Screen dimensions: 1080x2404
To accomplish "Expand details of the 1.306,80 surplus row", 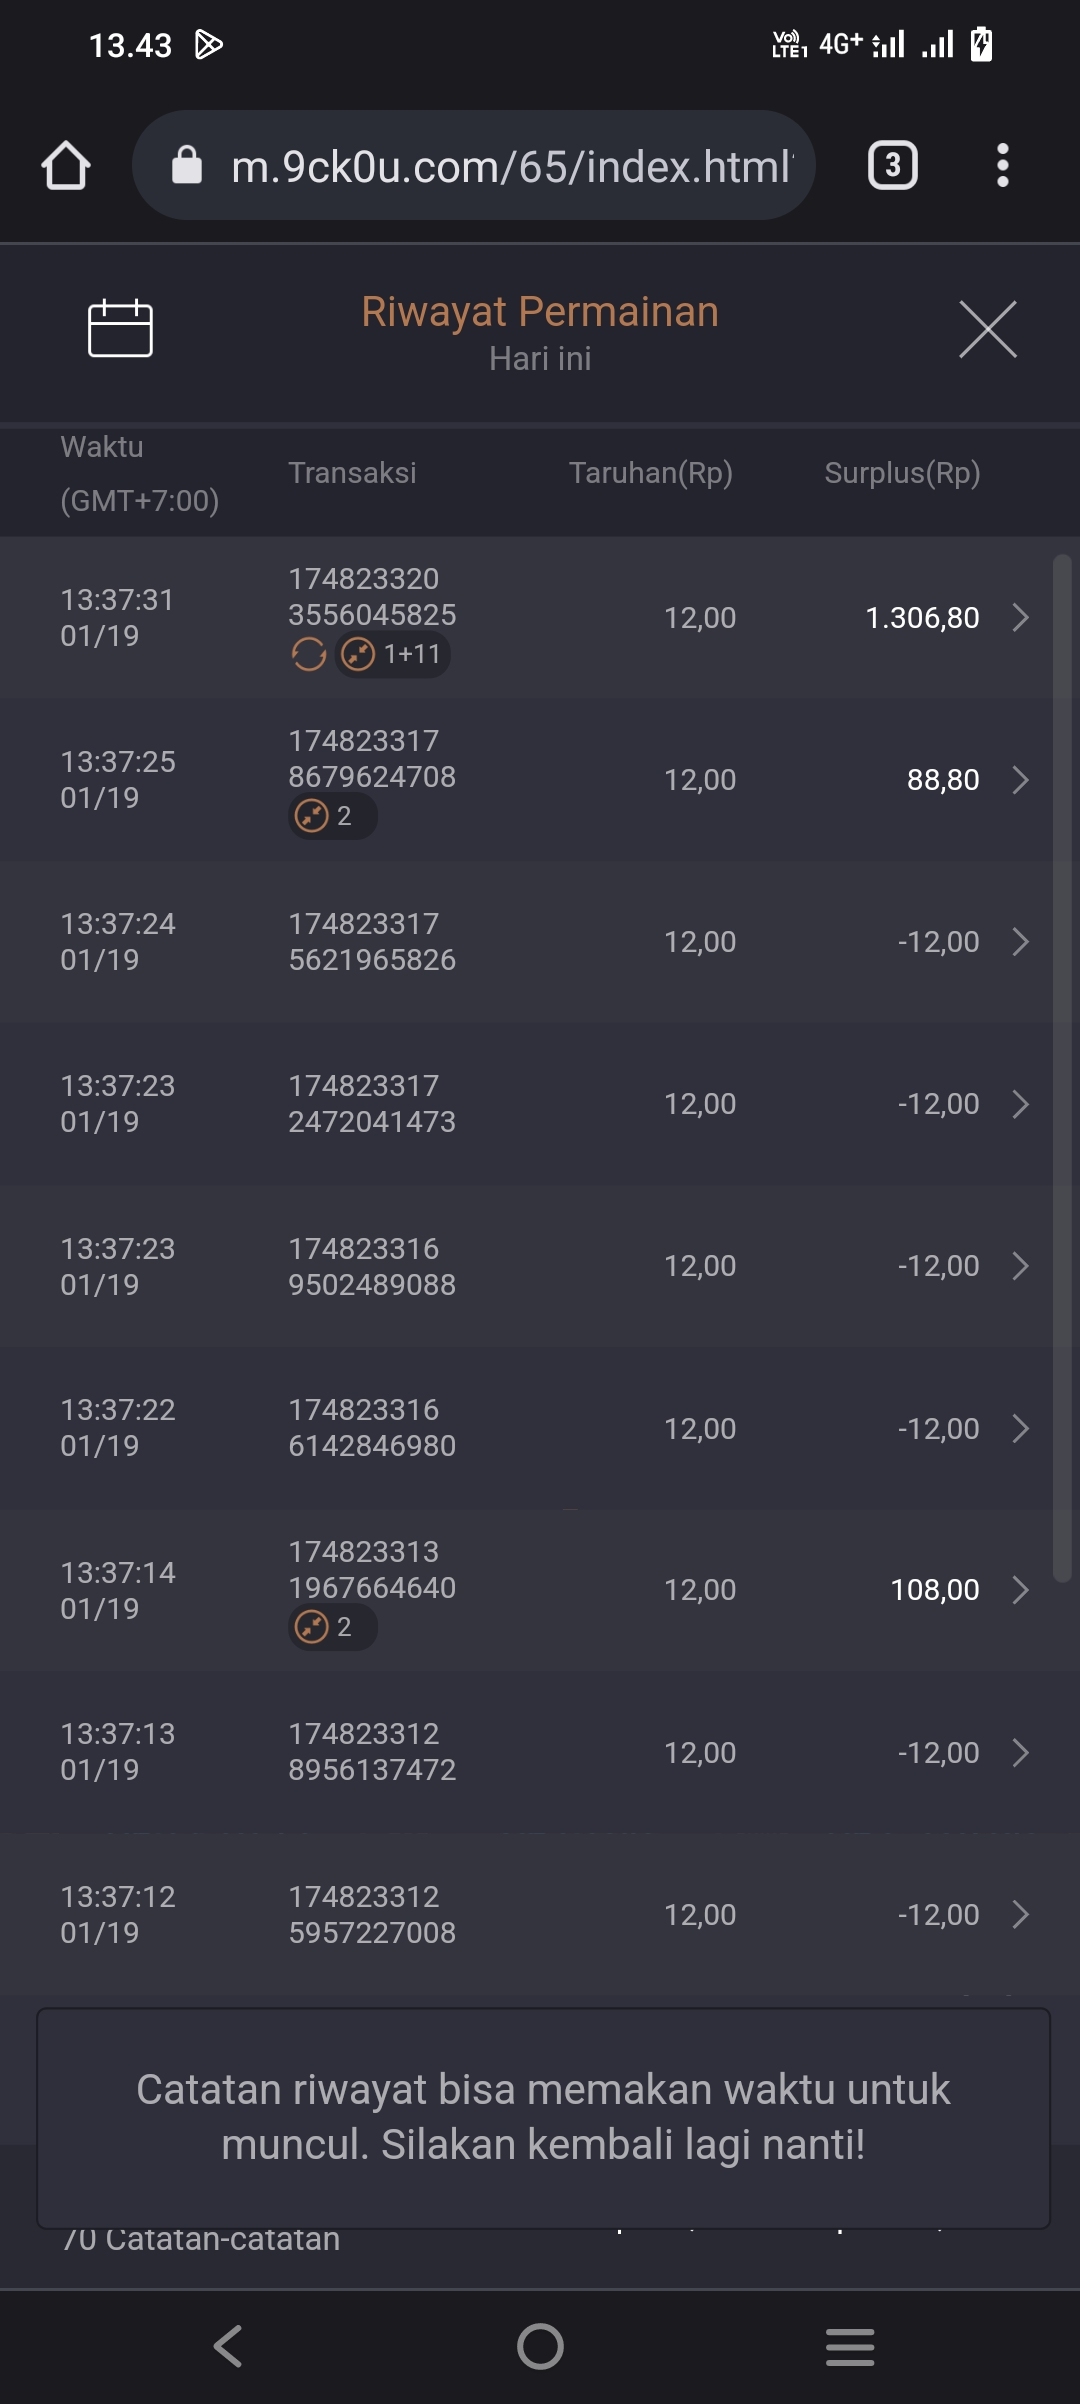I will (1020, 618).
